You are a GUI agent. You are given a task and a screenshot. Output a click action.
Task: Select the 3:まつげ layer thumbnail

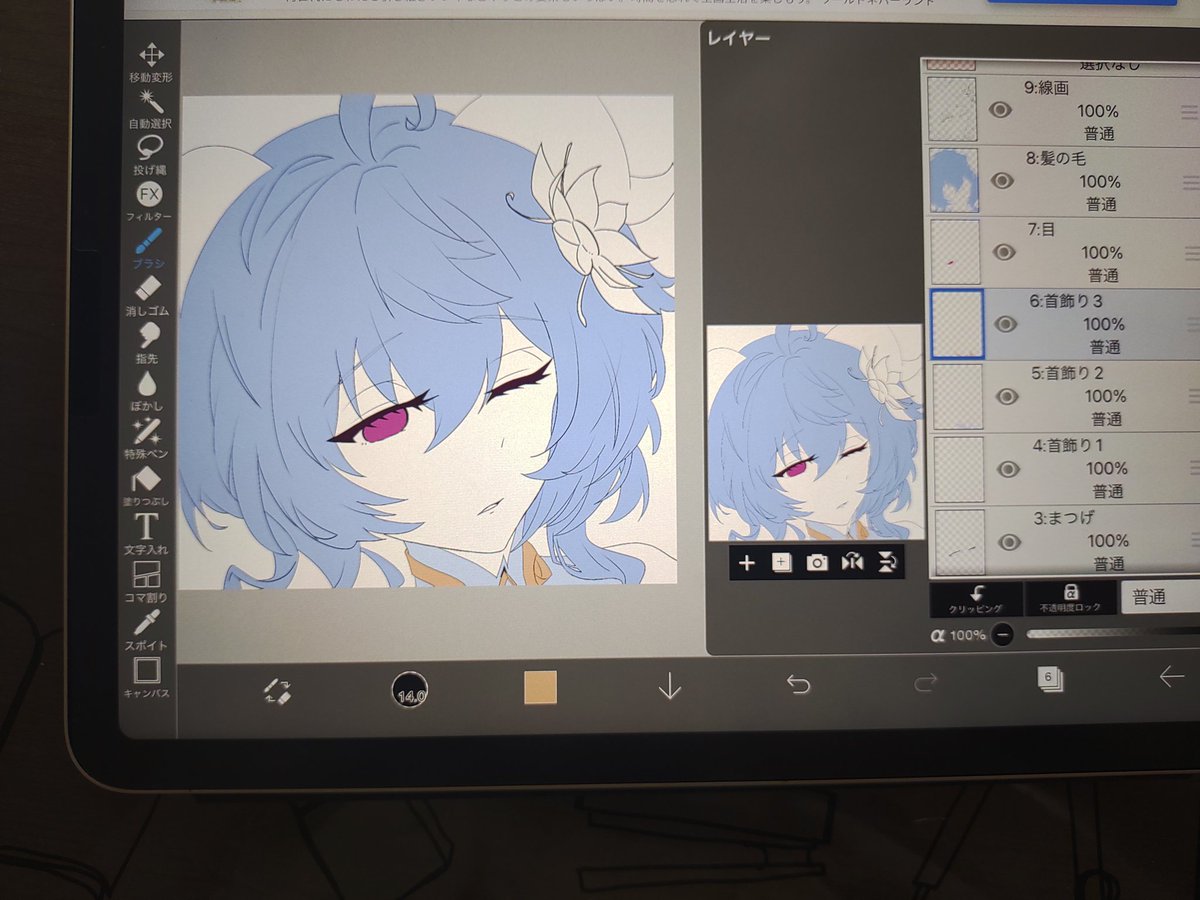tap(962, 542)
